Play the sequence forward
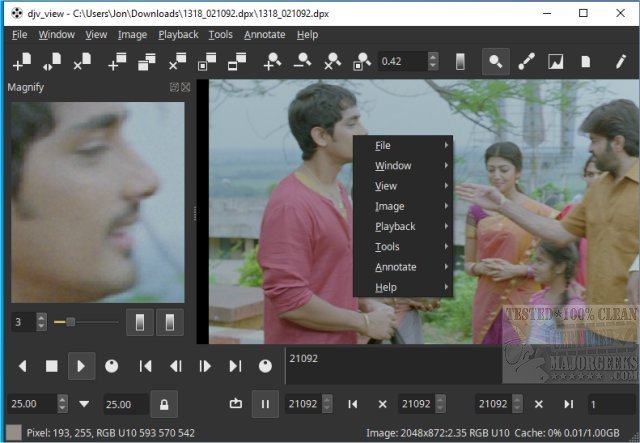640x443 pixels. click(81, 366)
